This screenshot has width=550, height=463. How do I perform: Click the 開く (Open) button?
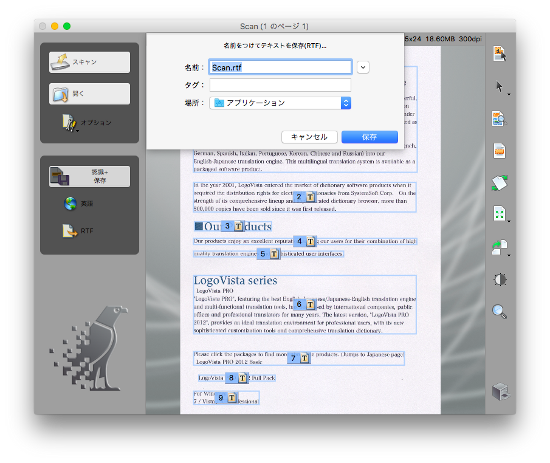pos(89,94)
